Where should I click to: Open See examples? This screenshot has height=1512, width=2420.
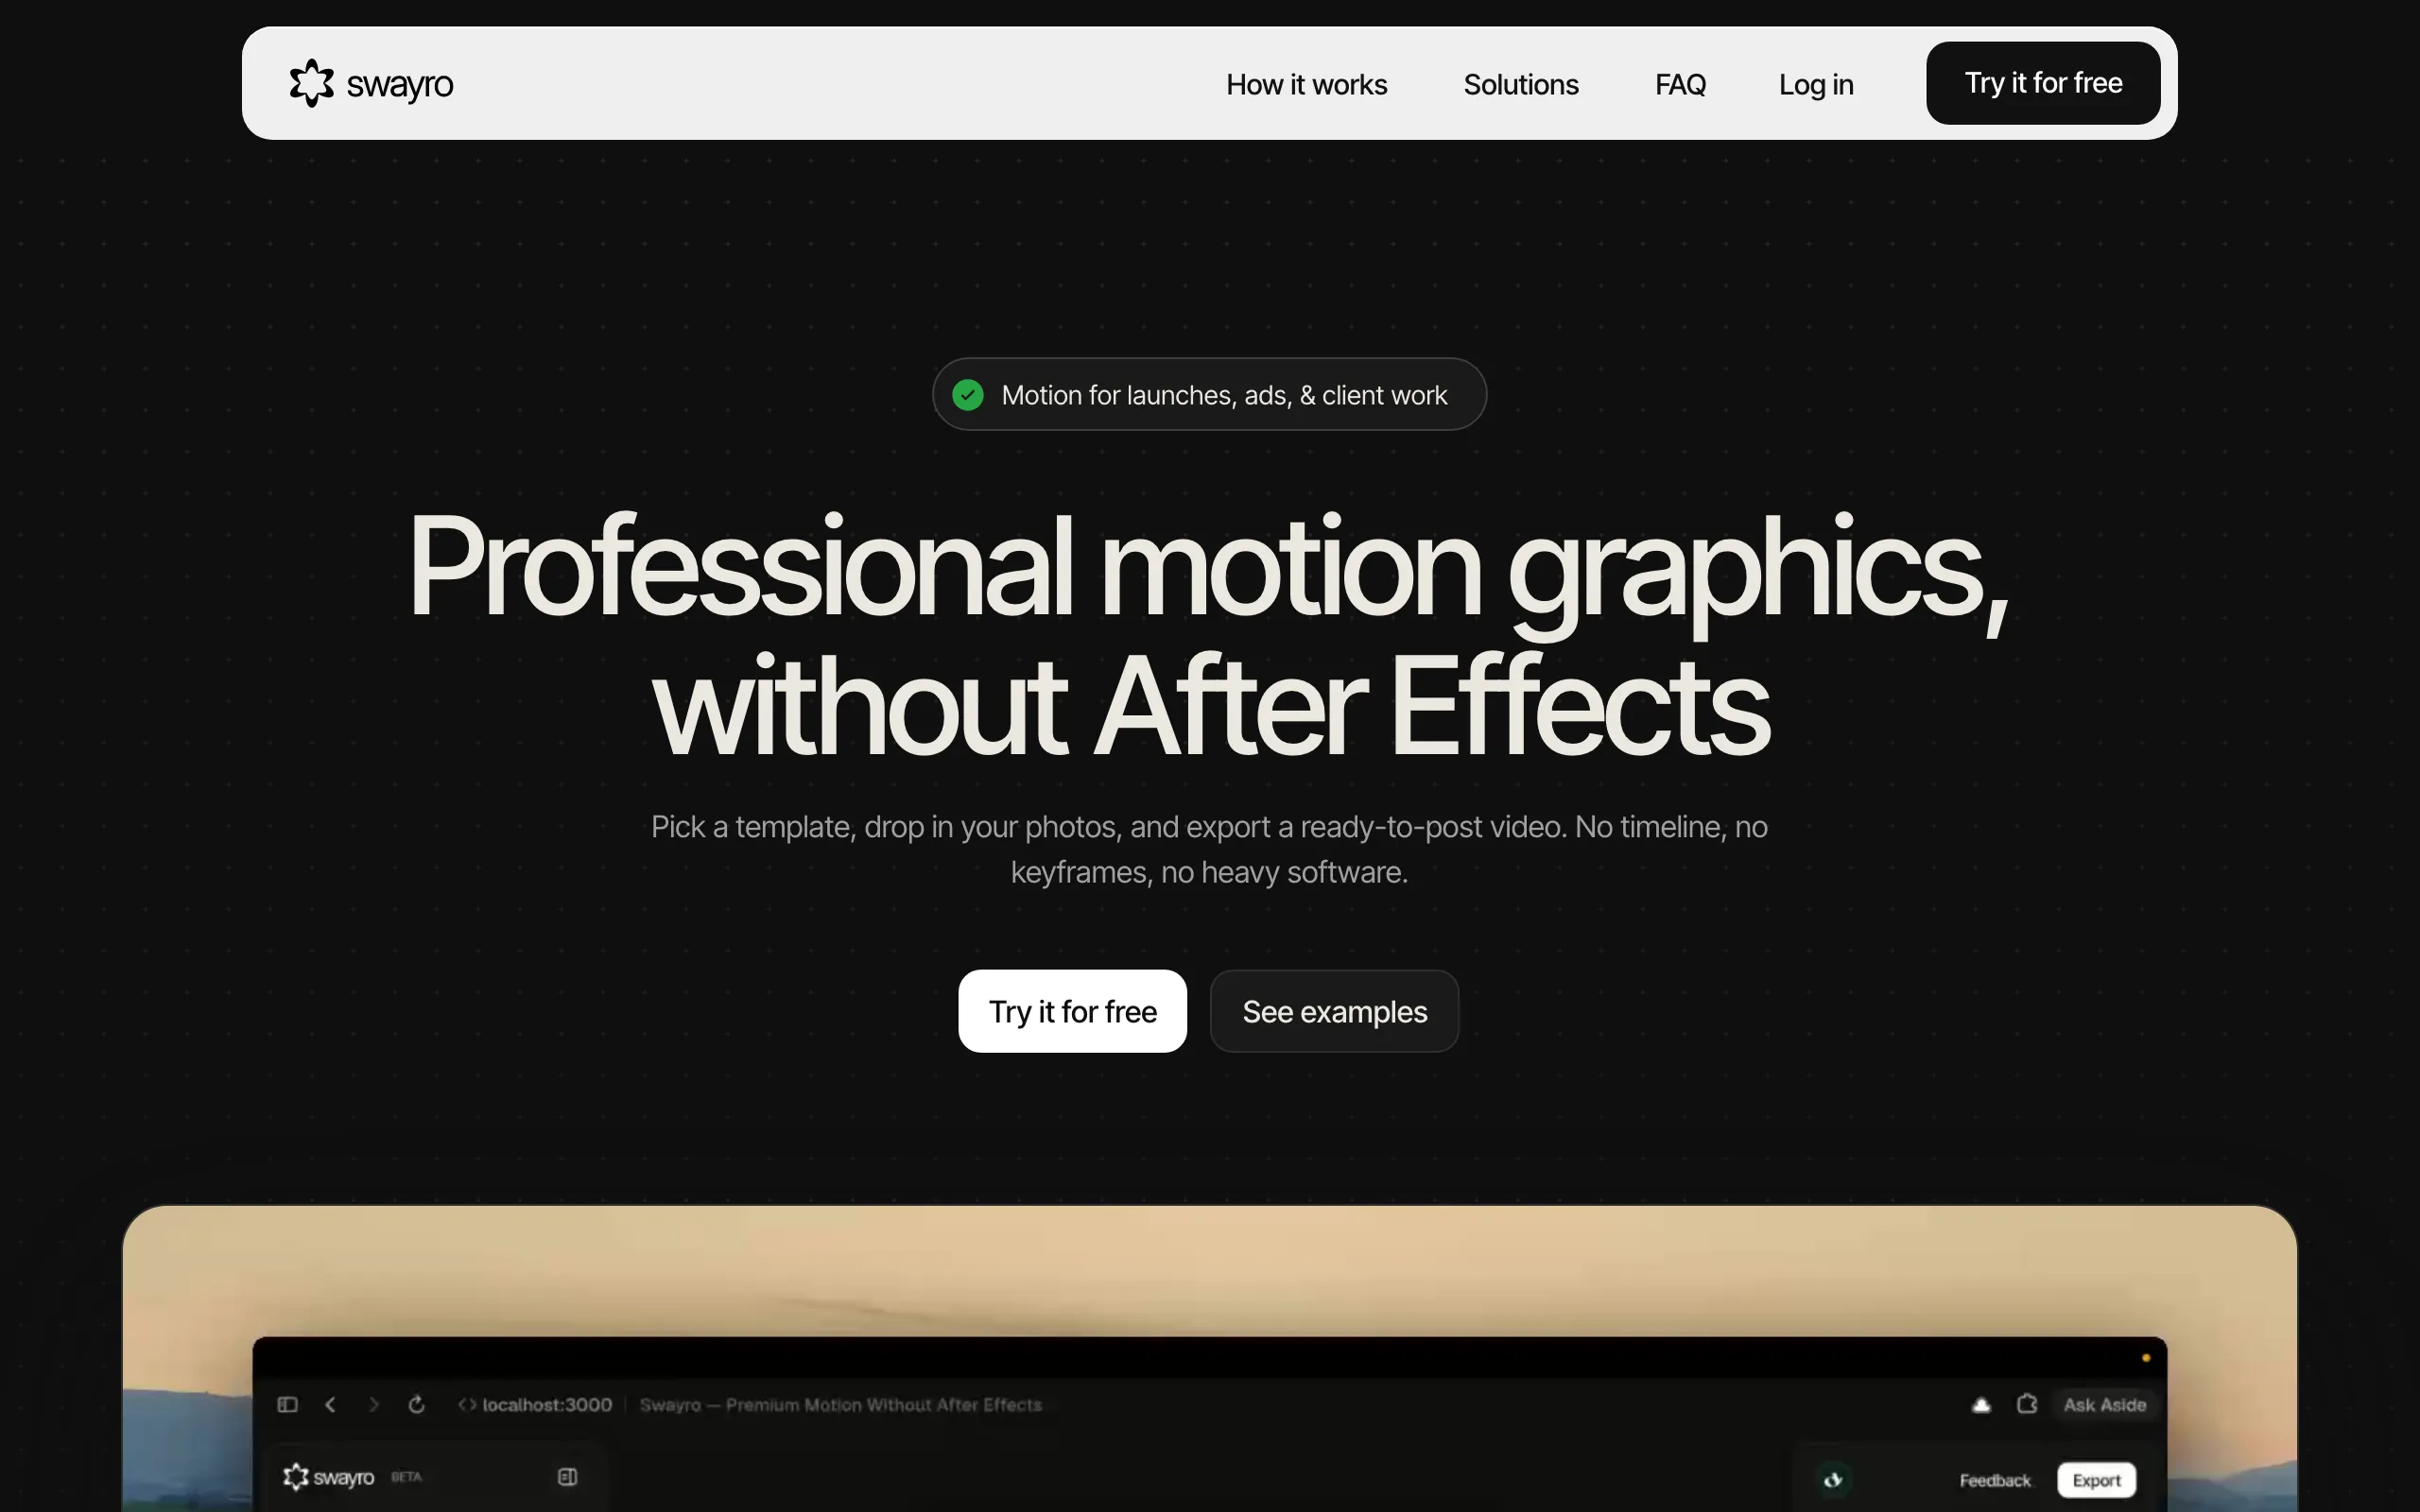(x=1334, y=1011)
